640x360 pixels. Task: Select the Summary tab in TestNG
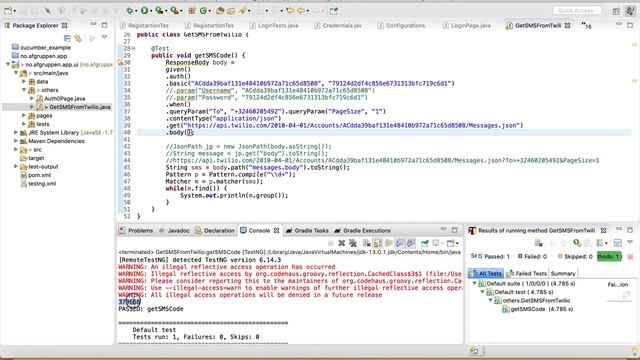pos(563,273)
